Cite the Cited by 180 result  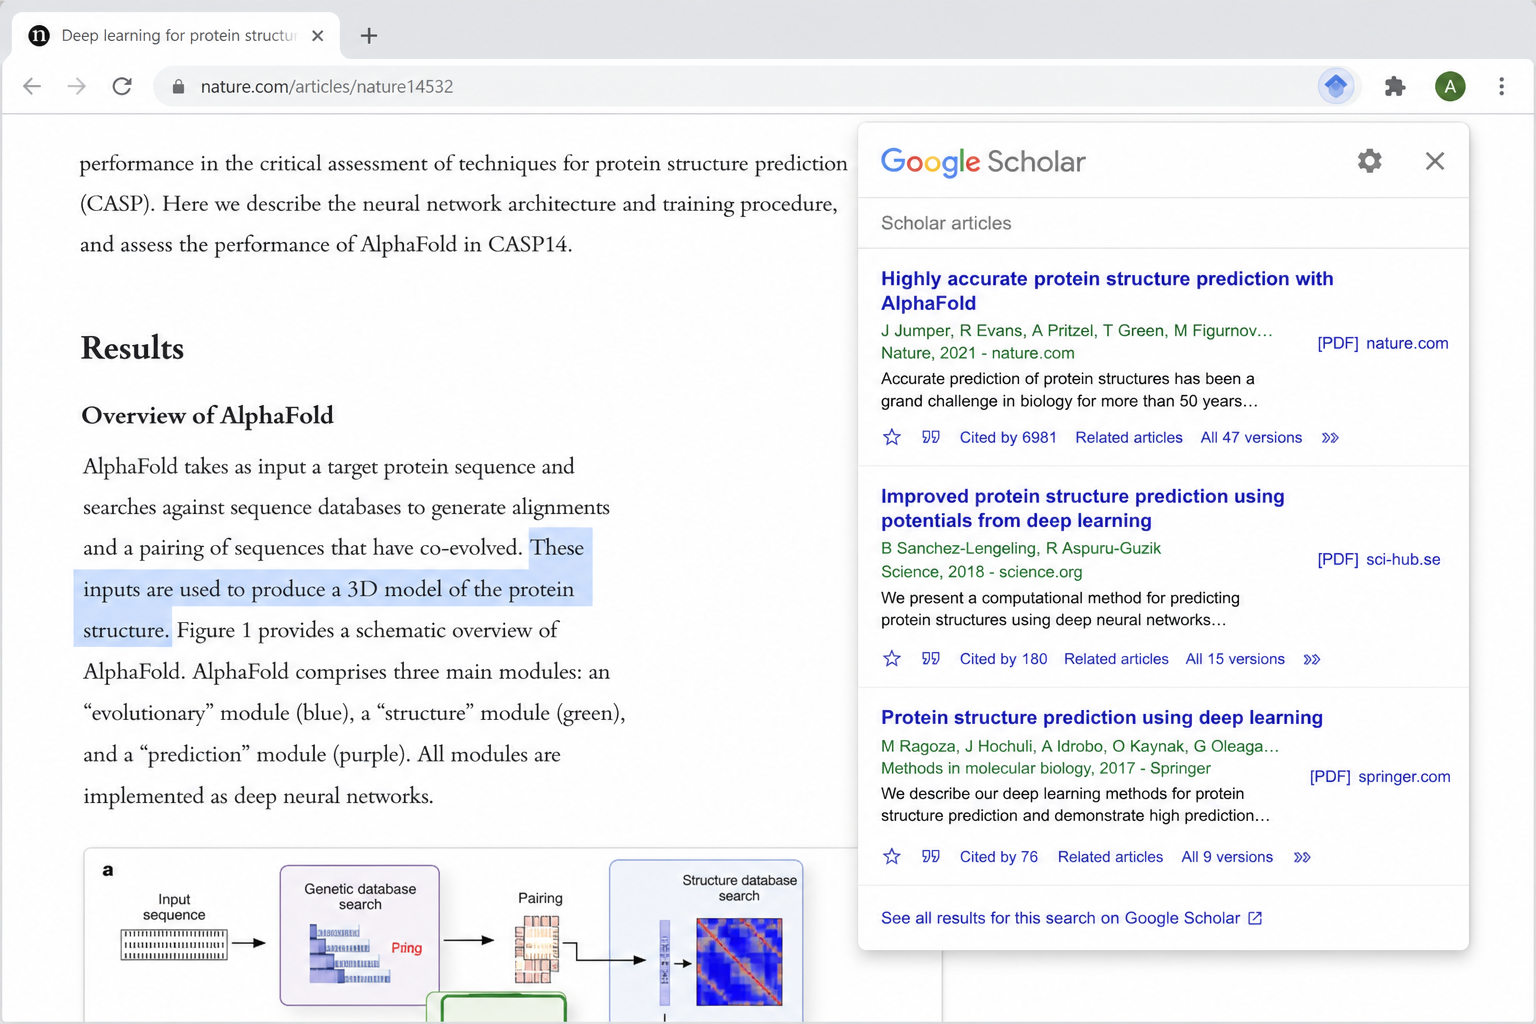tap(931, 658)
